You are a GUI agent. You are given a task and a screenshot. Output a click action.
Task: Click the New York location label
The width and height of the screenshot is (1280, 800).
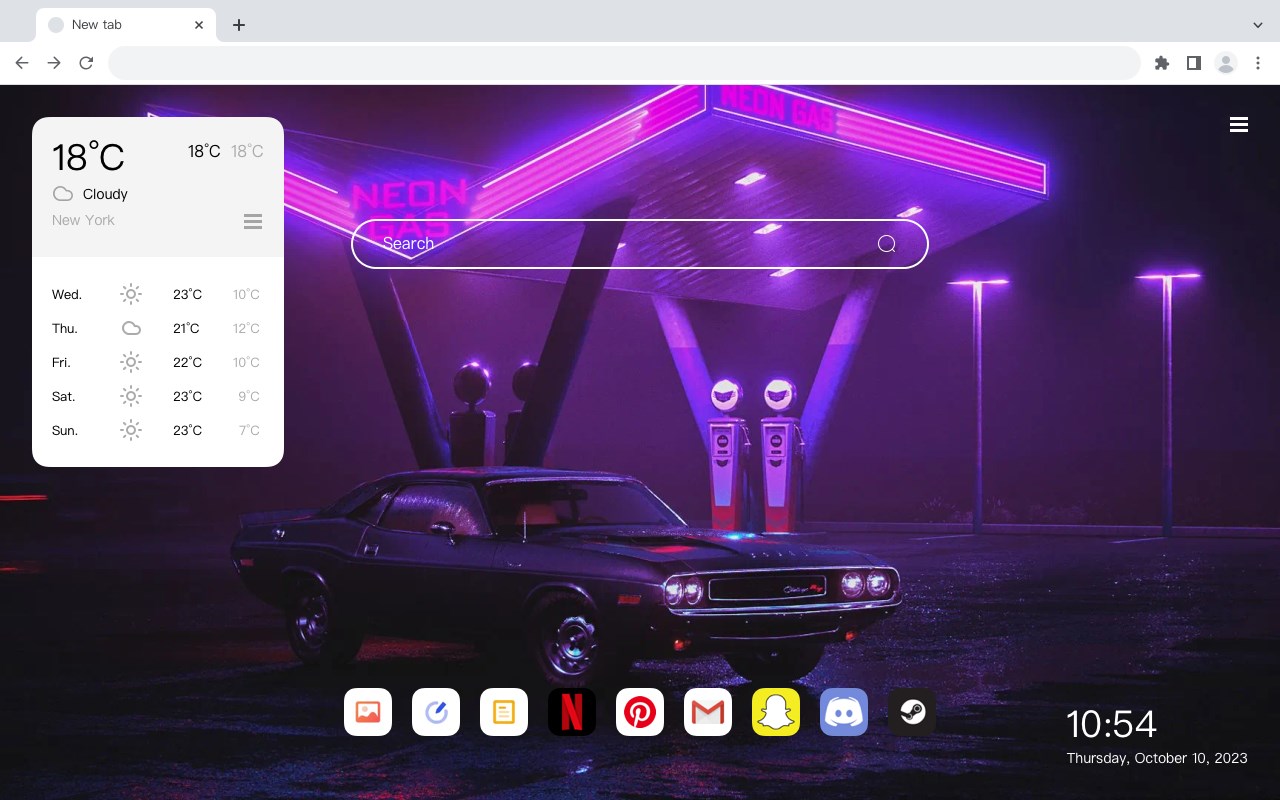(x=83, y=220)
